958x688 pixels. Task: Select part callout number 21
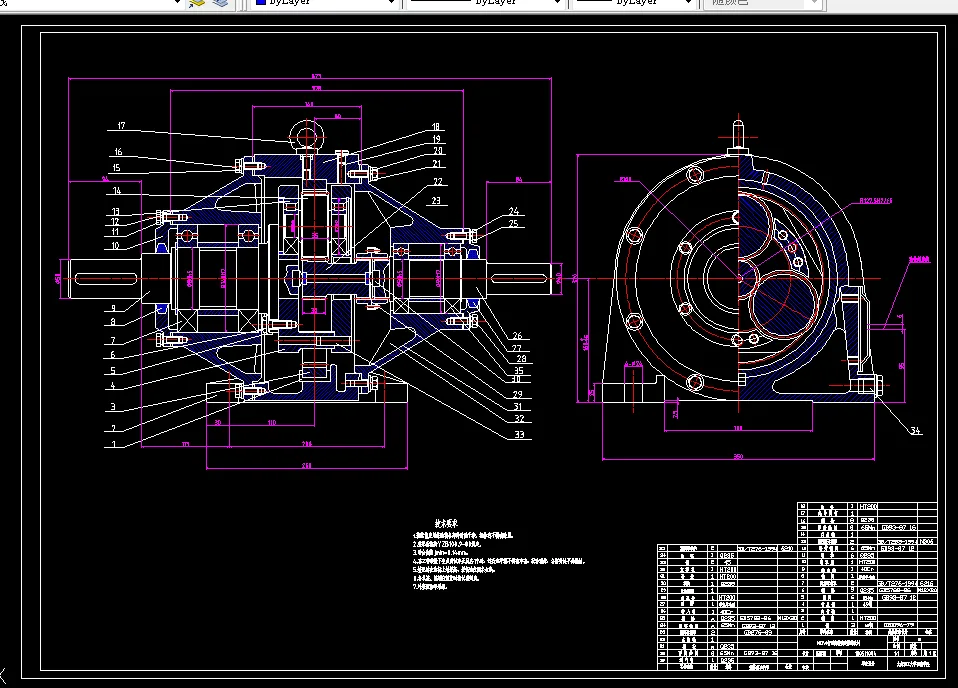[x=436, y=163]
